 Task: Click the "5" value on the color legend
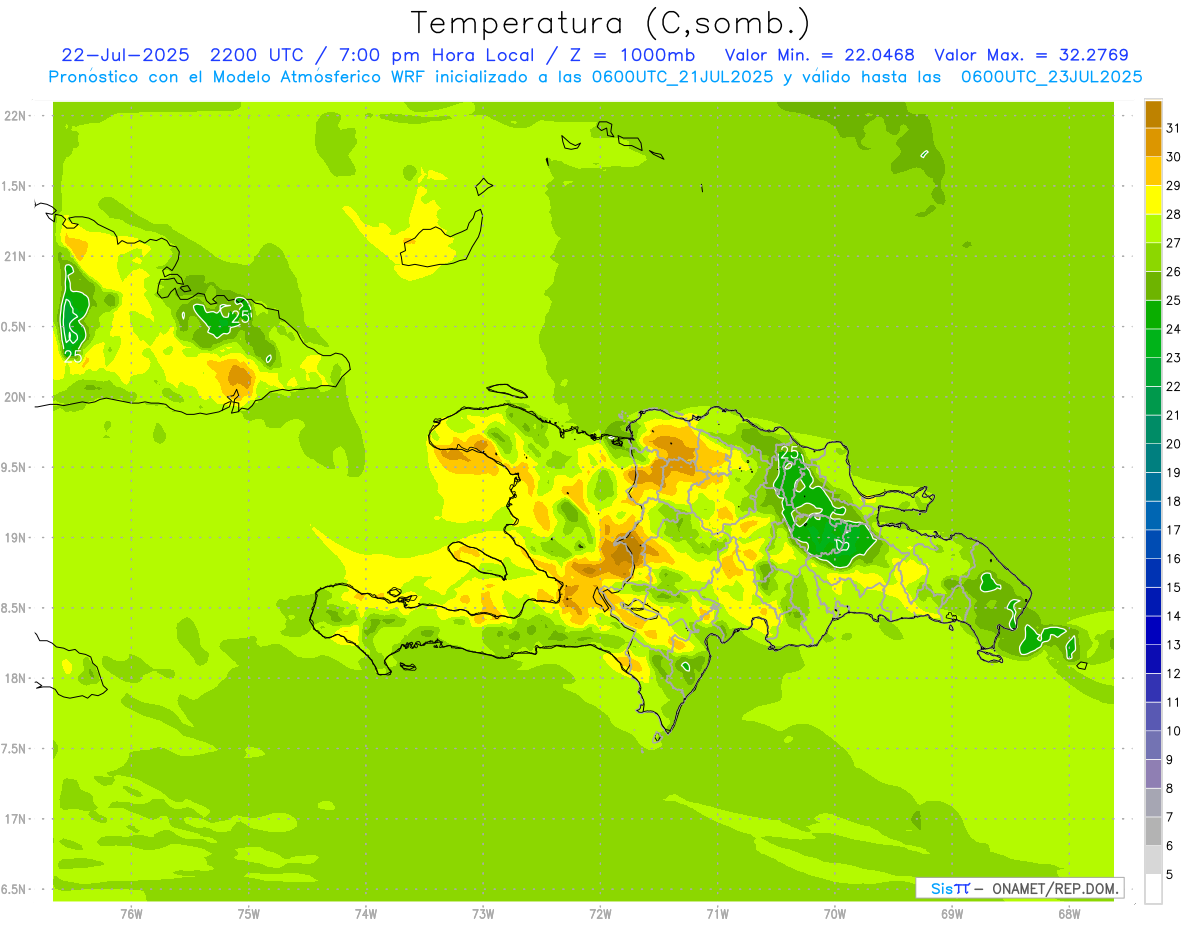(x=1170, y=874)
